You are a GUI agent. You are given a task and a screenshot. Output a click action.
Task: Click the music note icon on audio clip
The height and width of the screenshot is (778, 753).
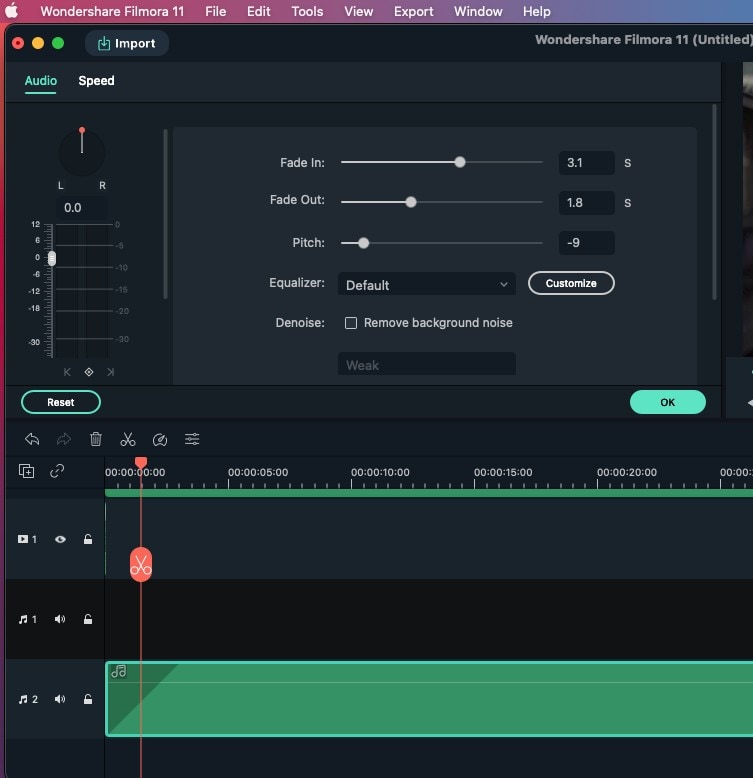pos(119,671)
